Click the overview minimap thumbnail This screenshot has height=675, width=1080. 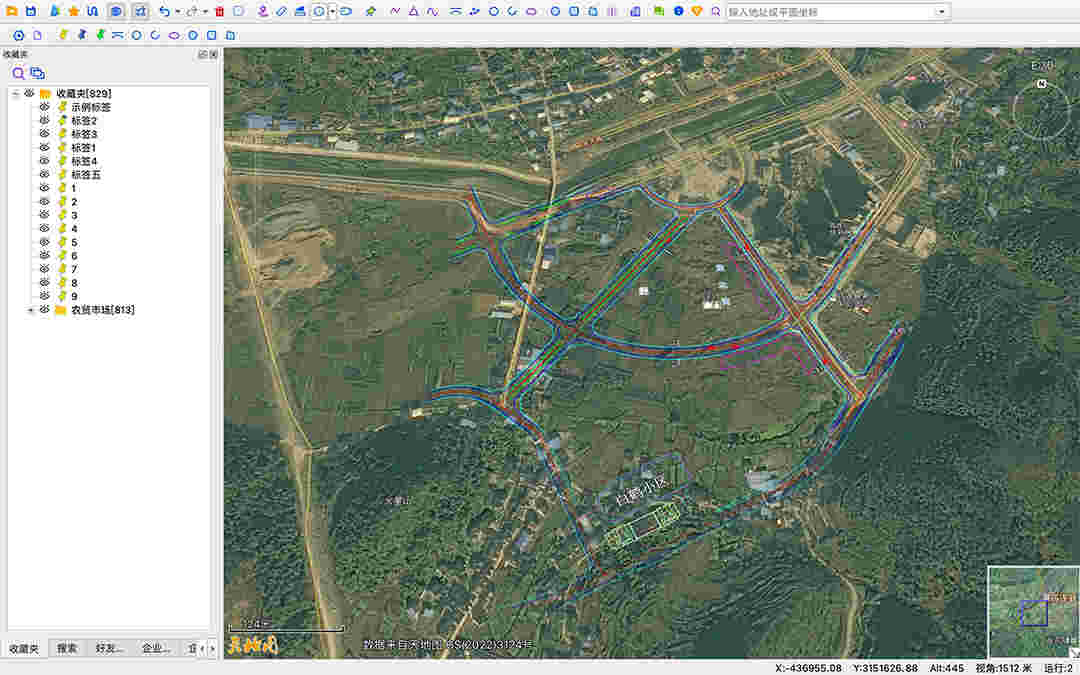(x=1032, y=611)
